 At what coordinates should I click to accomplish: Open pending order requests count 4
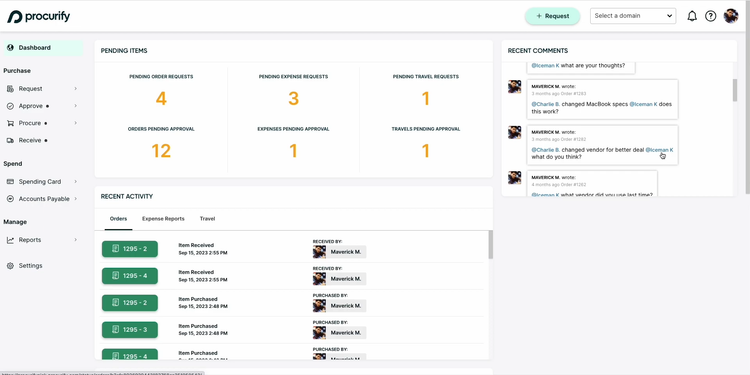161,99
